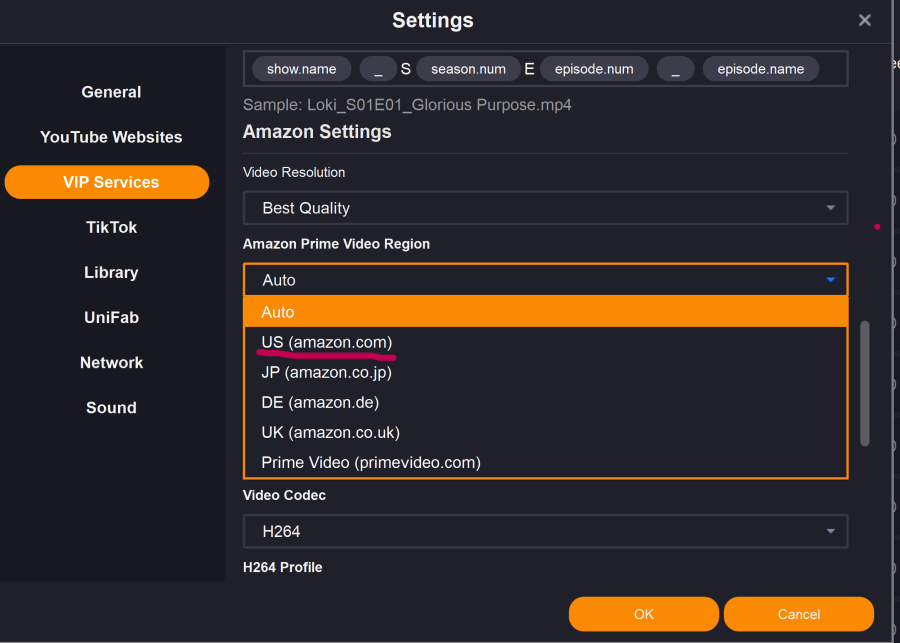
Task: Switch to Network settings
Action: (x=111, y=362)
